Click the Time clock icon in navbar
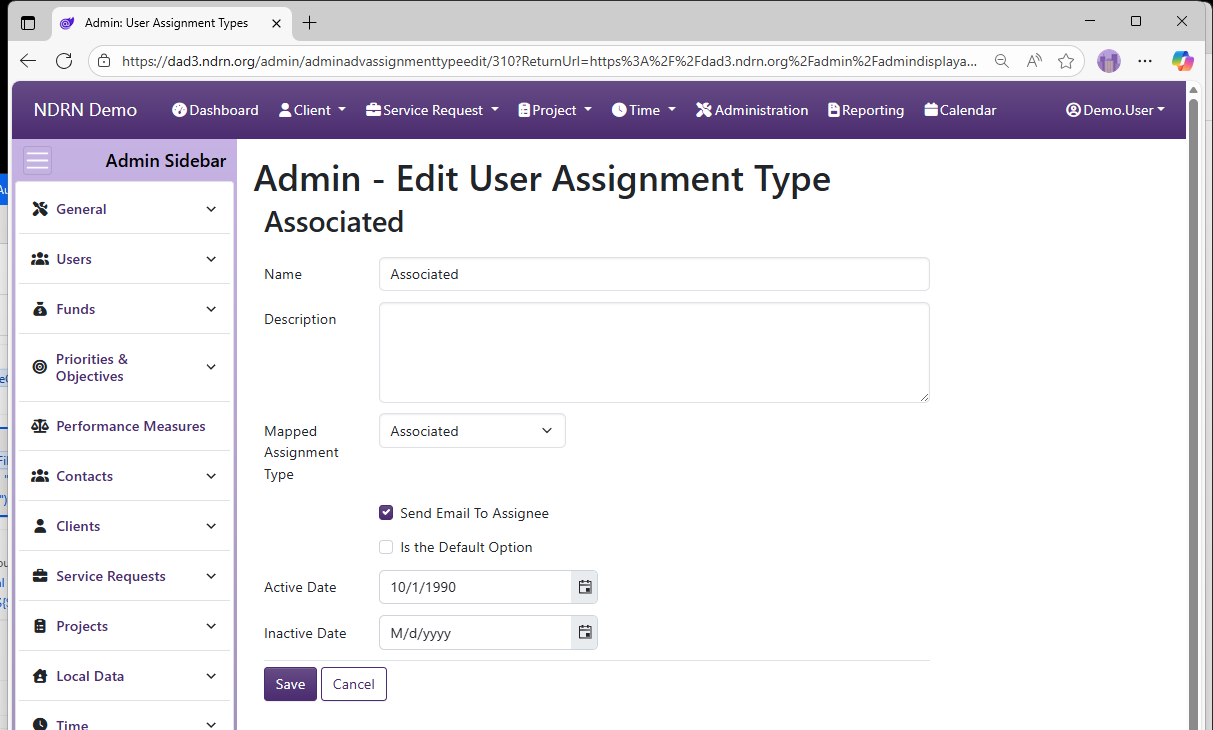1213x730 pixels. point(619,110)
